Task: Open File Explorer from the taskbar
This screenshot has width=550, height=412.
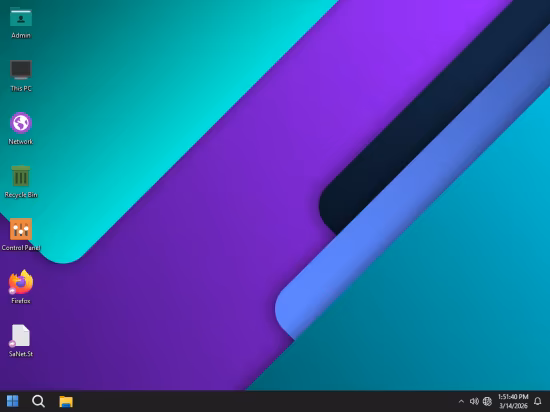Action: coord(66,401)
